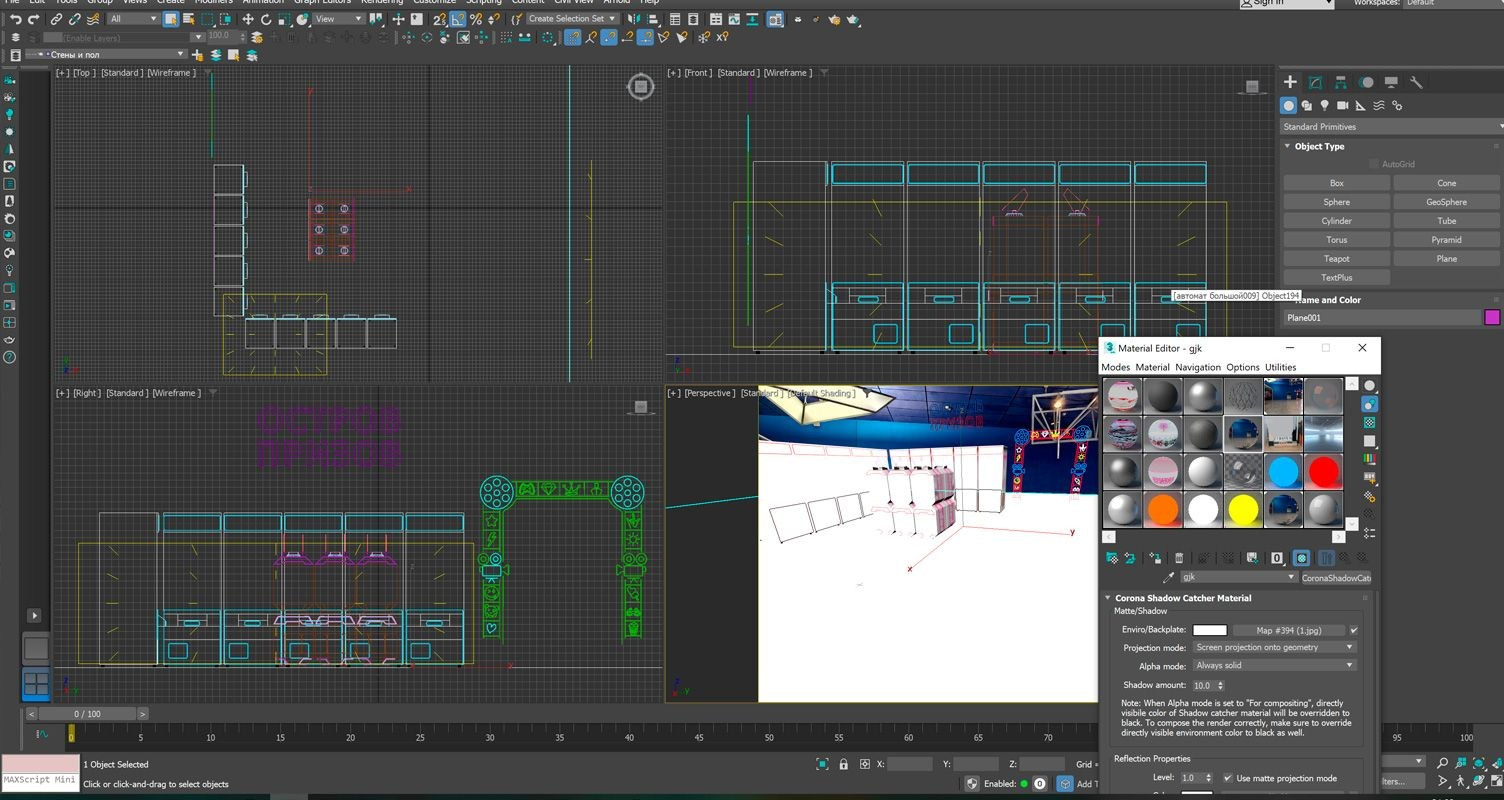The height and width of the screenshot is (800, 1504).
Task: Toggle the Percent Snap icon
Action: point(475,19)
